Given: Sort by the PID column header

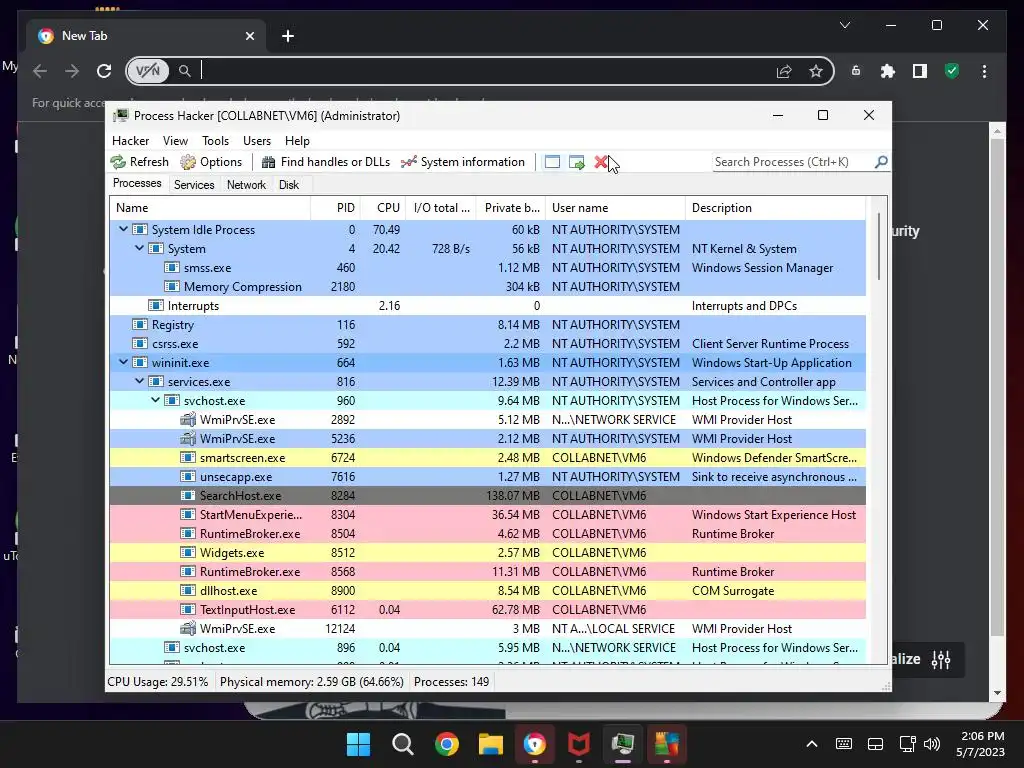Looking at the screenshot, I should coord(335,208).
